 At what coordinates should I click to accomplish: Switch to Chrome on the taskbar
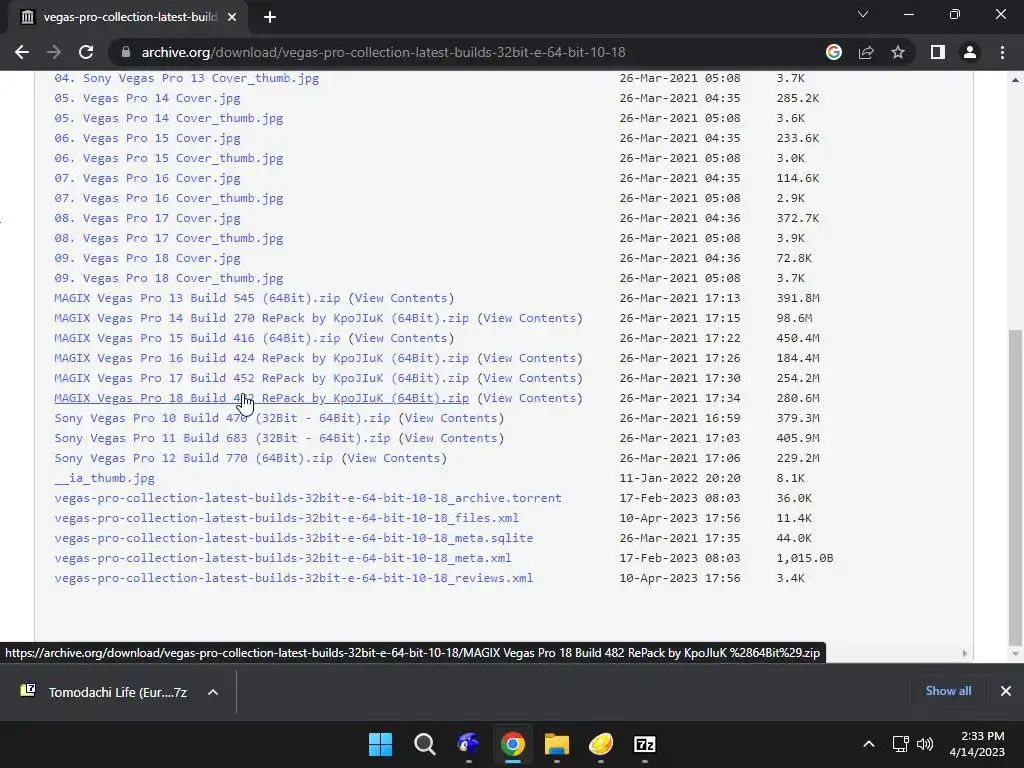(513, 744)
